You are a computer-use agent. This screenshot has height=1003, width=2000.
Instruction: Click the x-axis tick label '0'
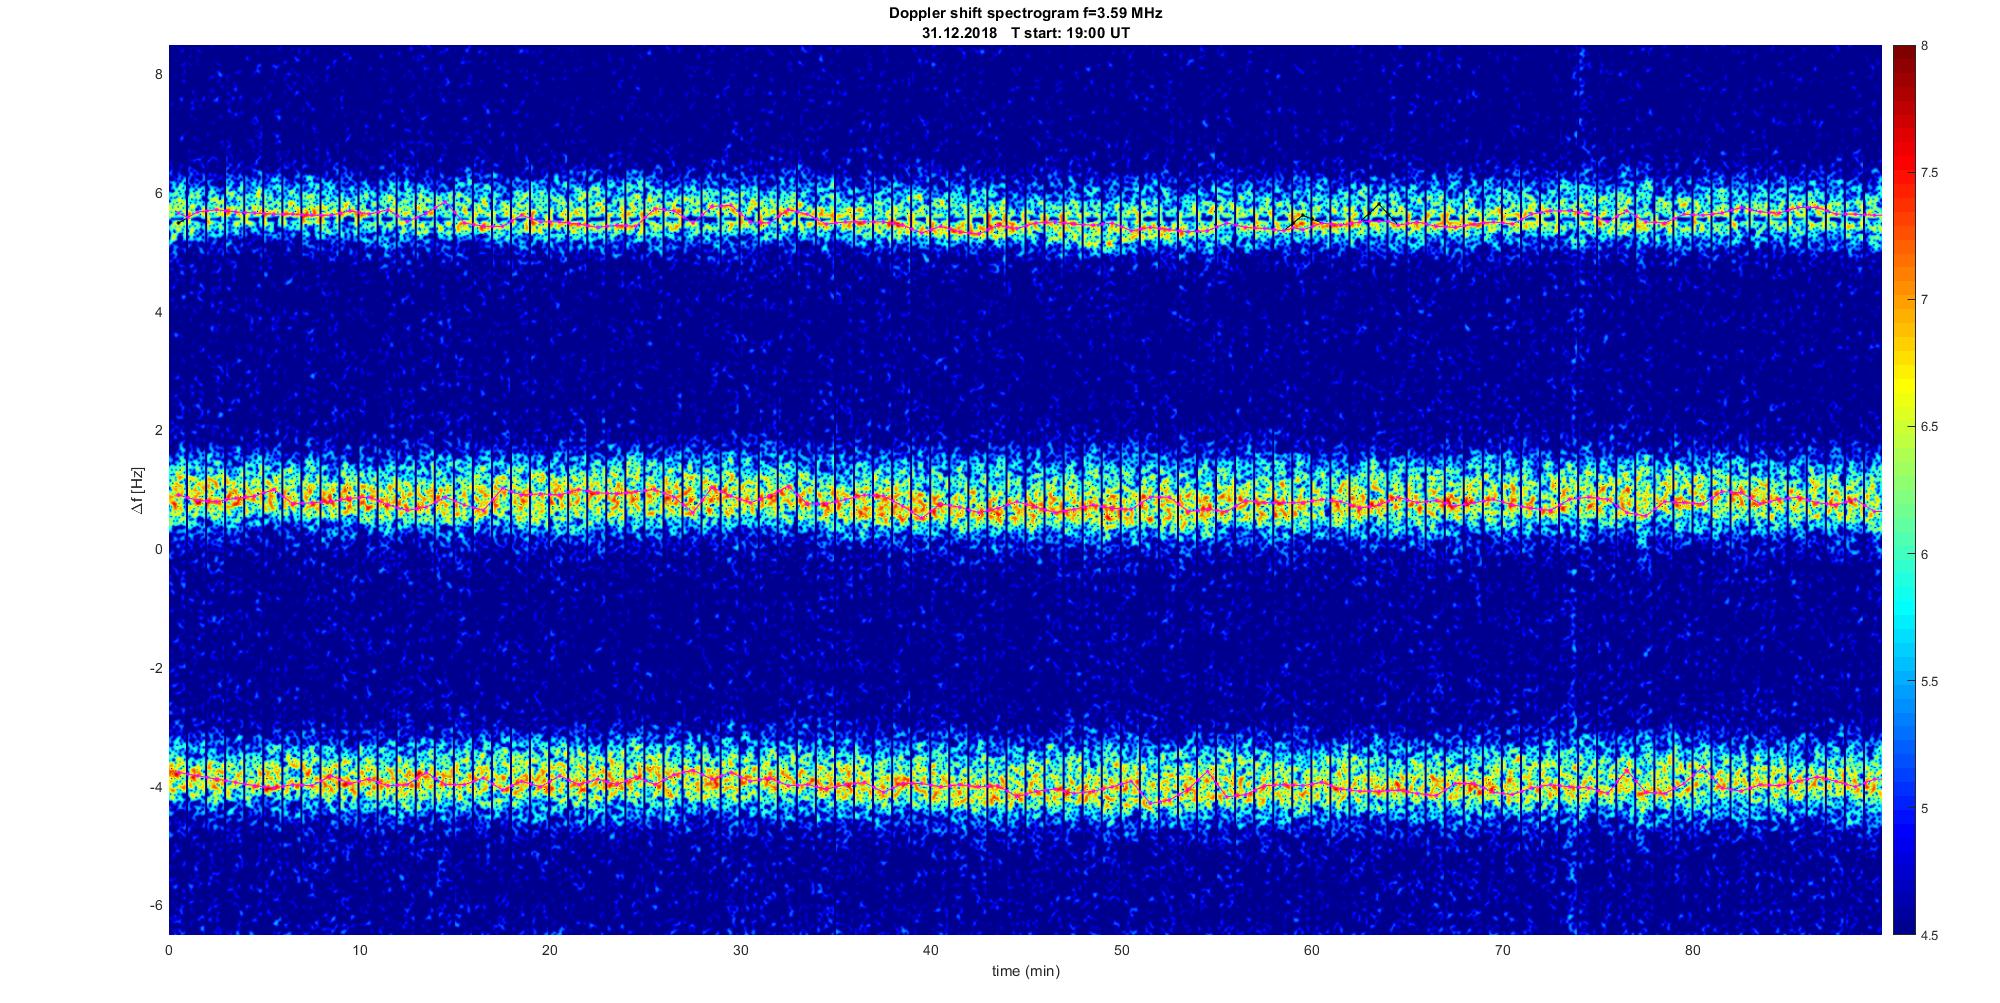pos(169,949)
